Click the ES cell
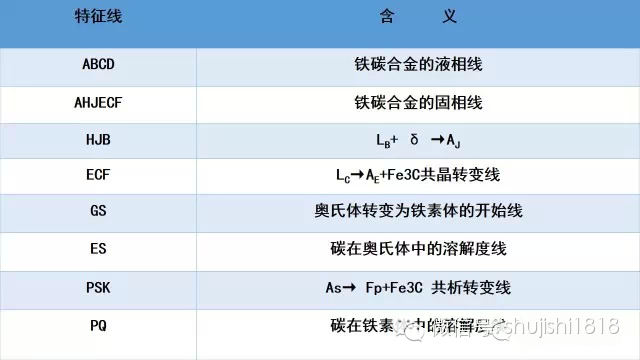 [x=98, y=249]
